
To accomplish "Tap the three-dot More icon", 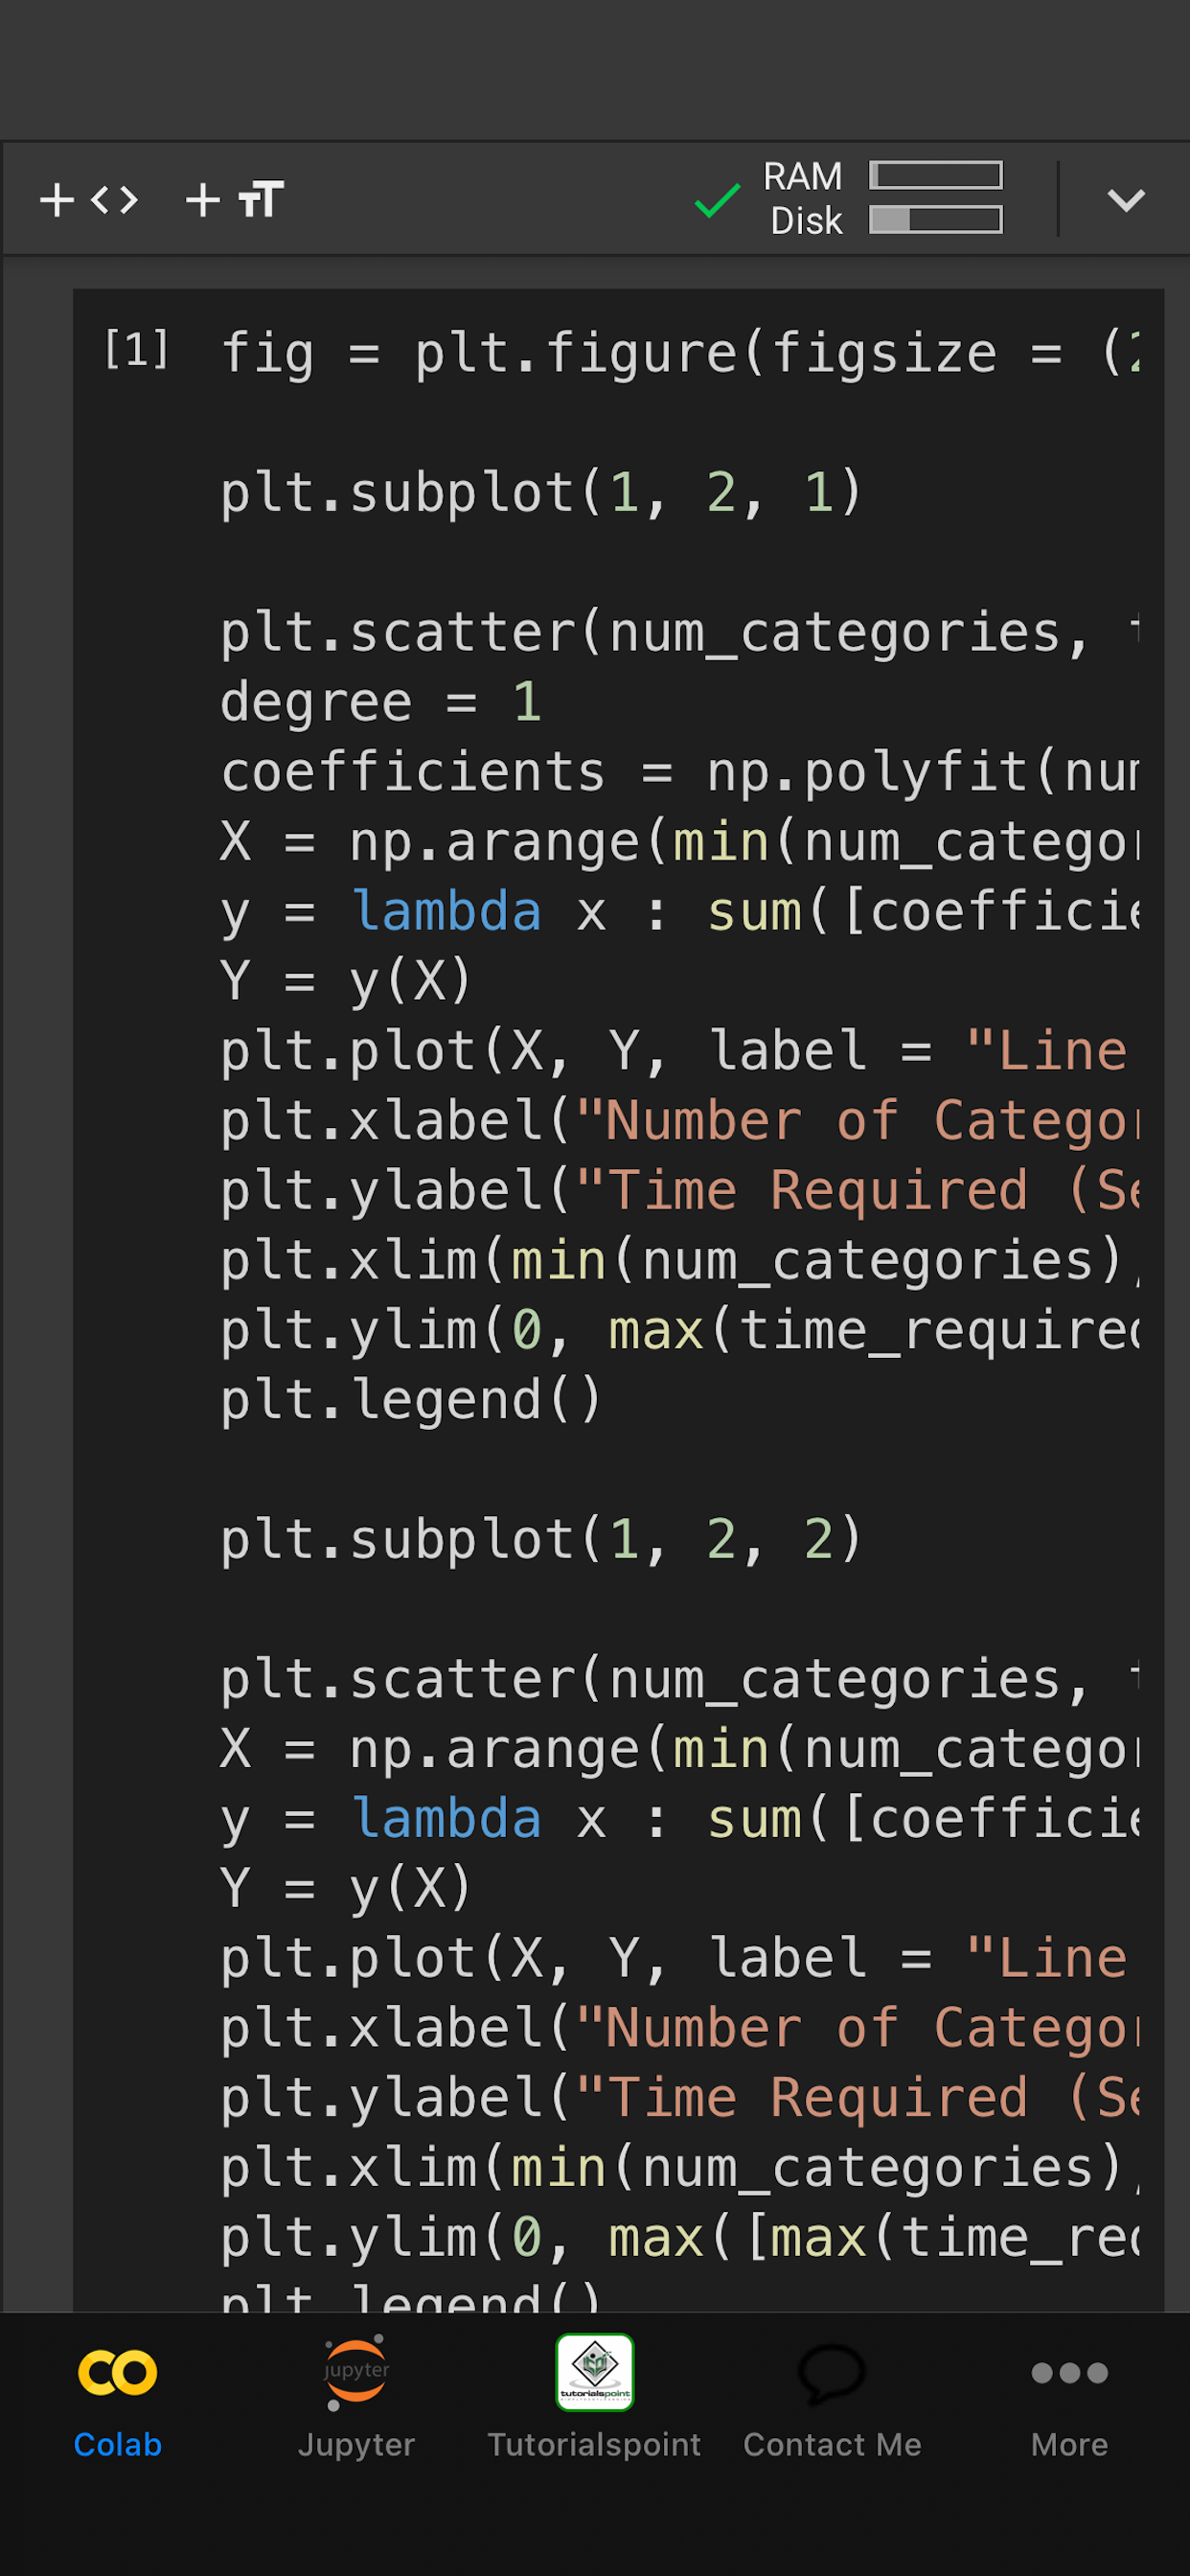I will pyautogui.click(x=1069, y=2373).
